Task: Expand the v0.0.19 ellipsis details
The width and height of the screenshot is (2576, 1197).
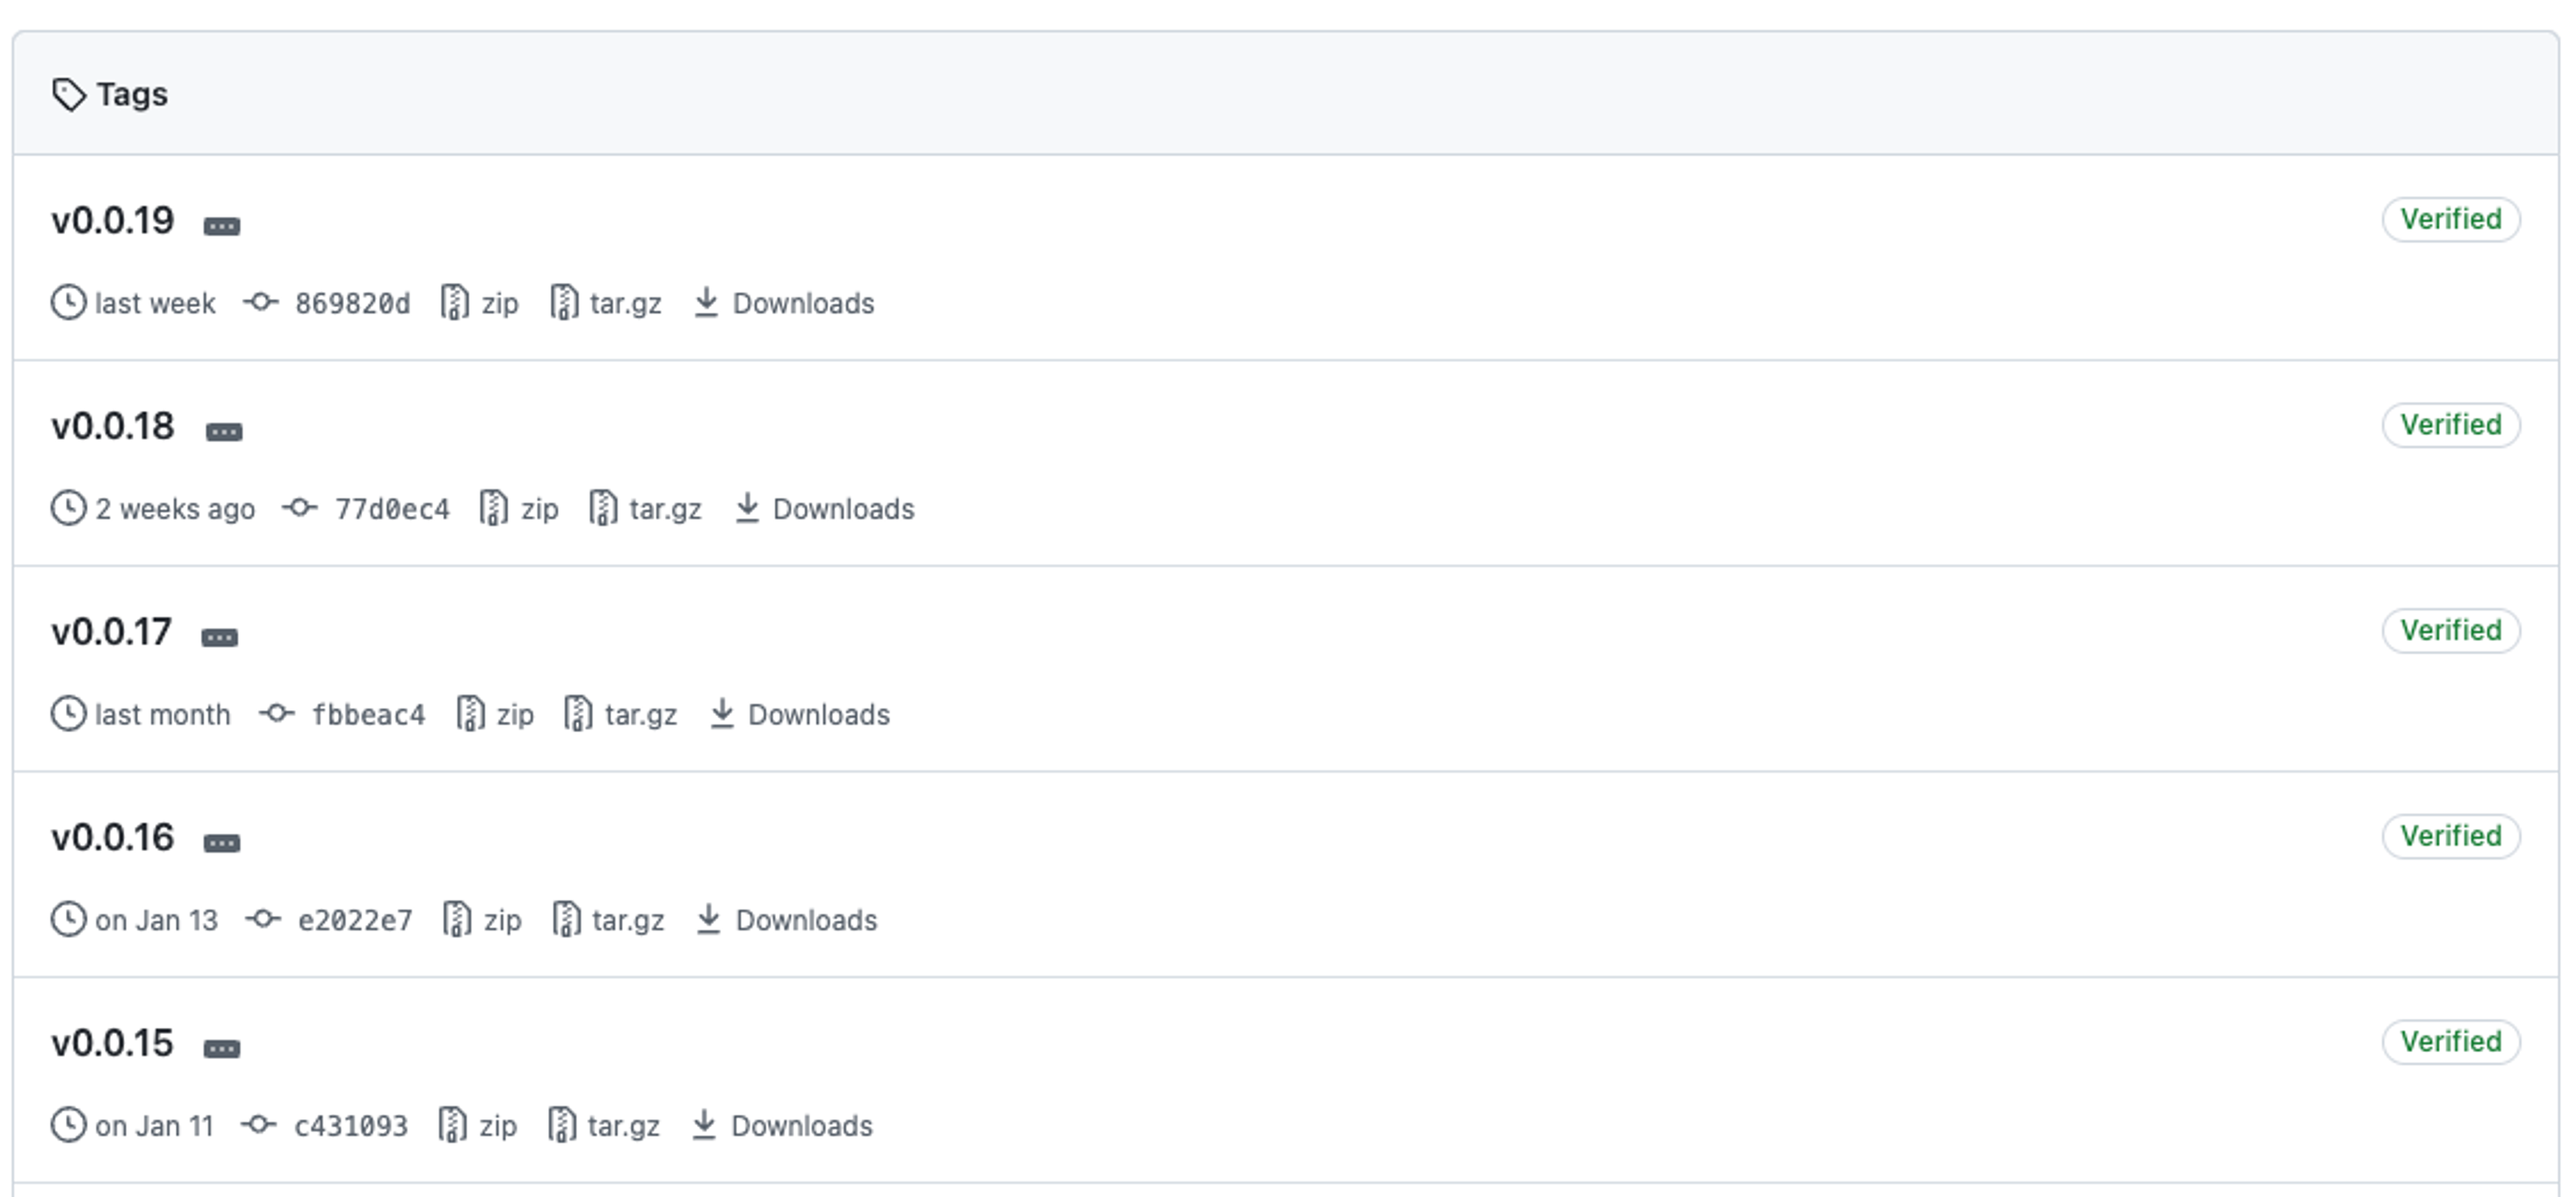Action: coord(221,226)
